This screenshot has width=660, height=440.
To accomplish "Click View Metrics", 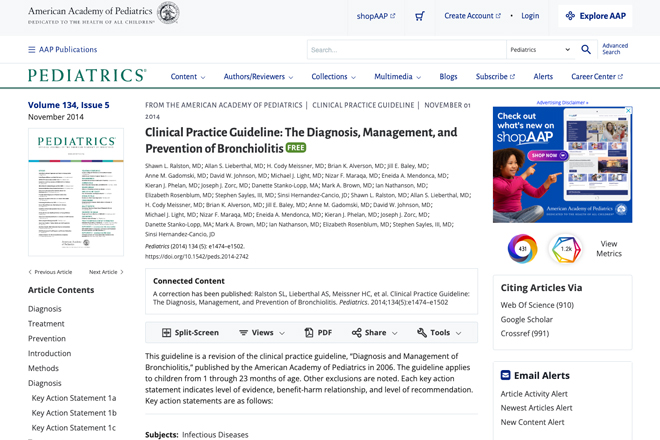I will point(609,248).
